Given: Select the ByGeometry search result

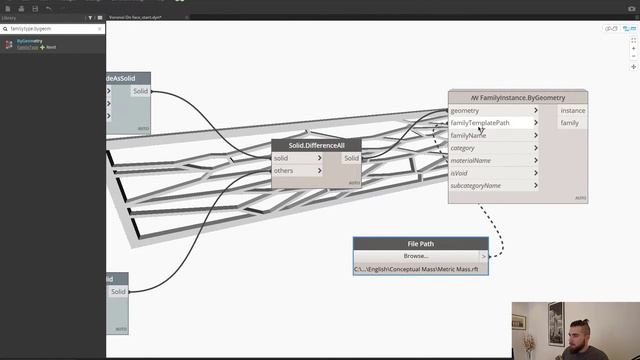Looking at the screenshot, I should [53, 44].
